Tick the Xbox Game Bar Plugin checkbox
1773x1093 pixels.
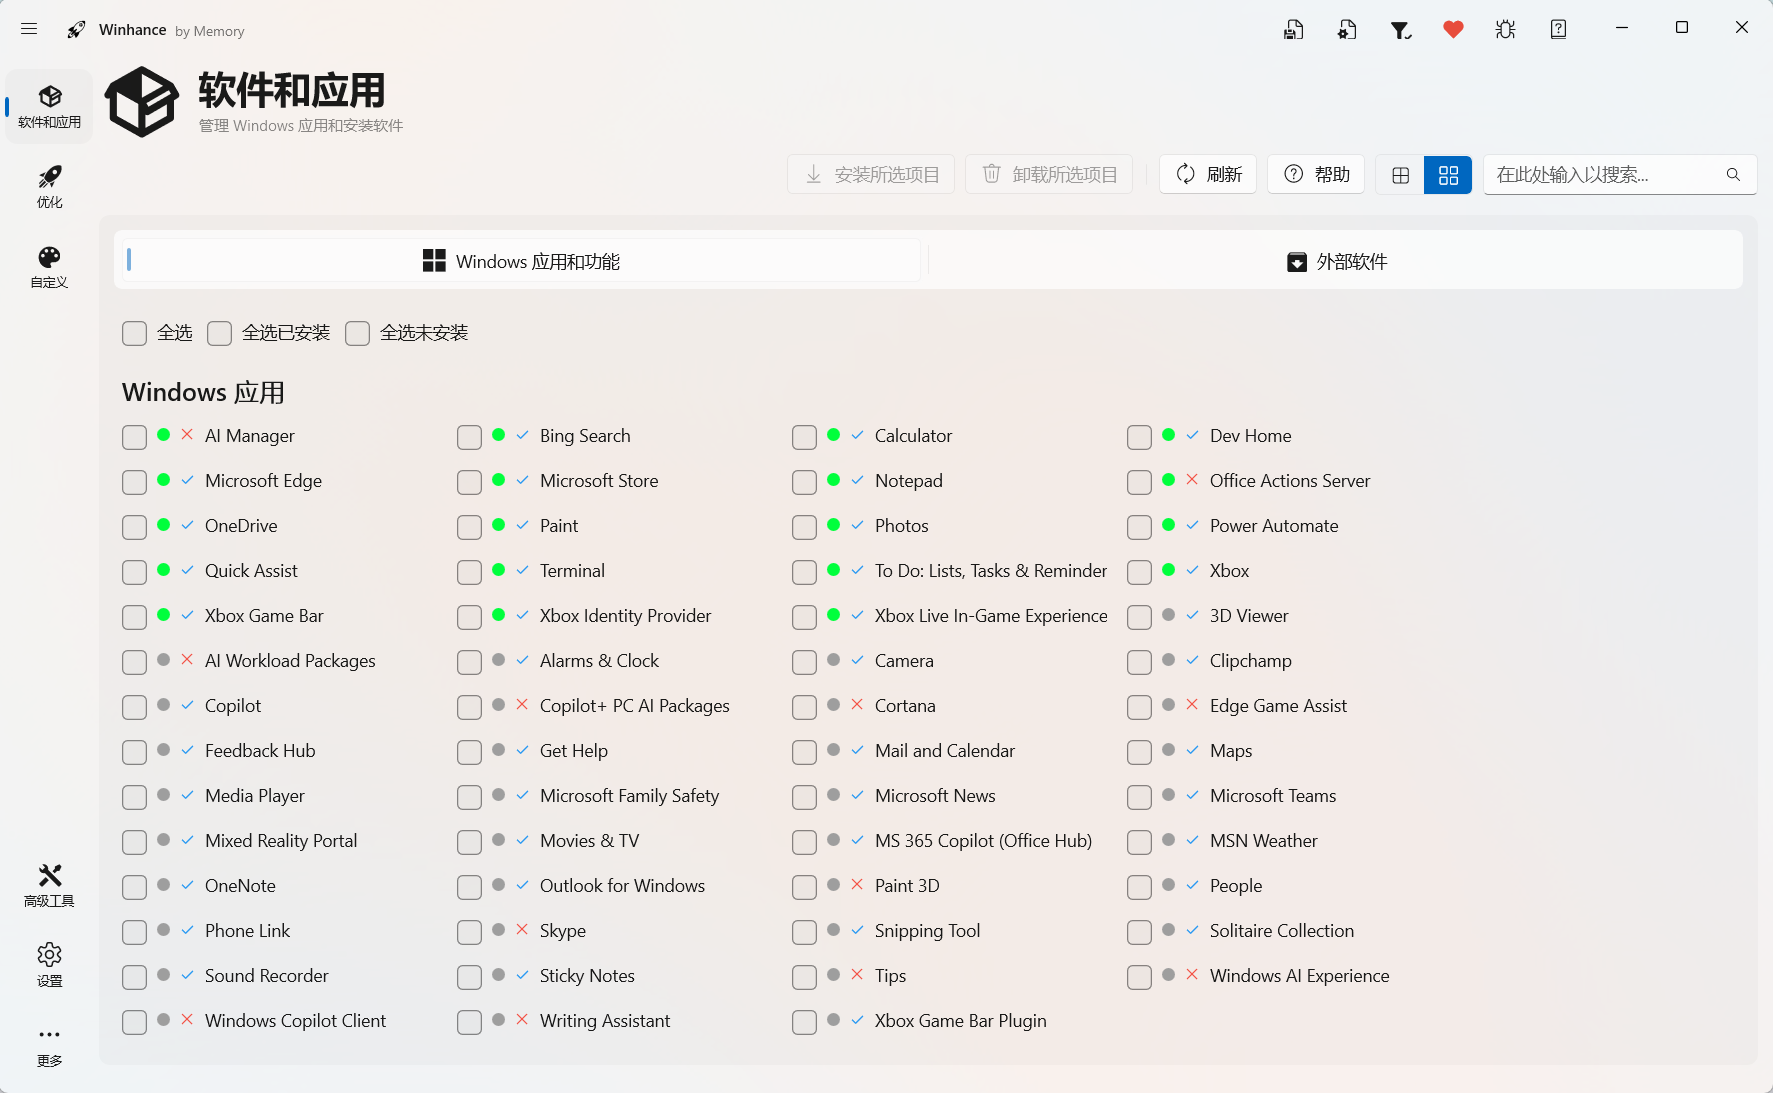point(804,1022)
